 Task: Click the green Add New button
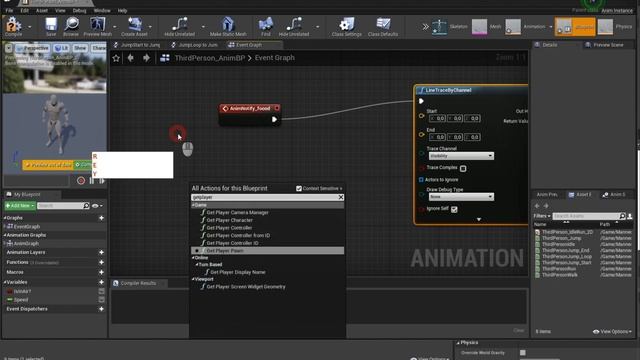click(x=20, y=206)
